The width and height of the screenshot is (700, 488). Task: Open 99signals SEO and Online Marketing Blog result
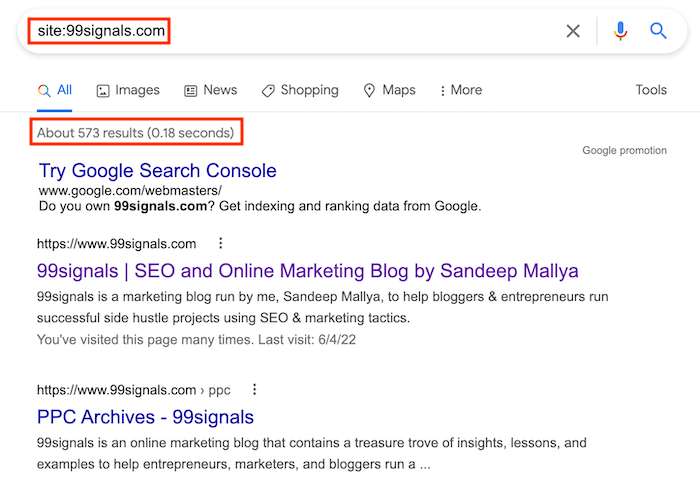[x=307, y=271]
